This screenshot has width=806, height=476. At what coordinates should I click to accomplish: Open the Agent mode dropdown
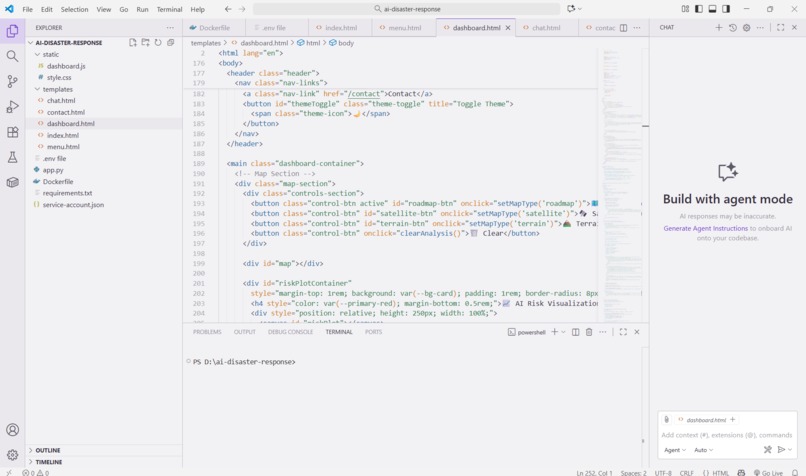675,450
